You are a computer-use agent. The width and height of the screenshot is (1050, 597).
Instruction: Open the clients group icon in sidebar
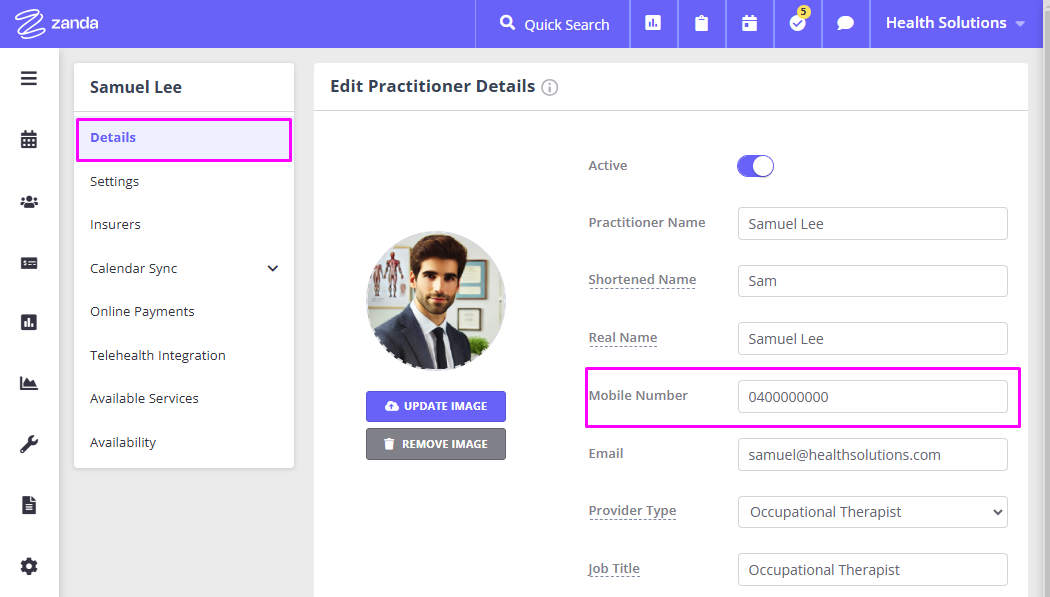[29, 202]
